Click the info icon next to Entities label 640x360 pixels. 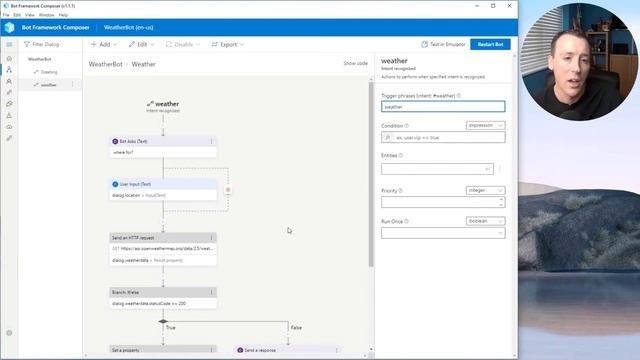[400, 156]
